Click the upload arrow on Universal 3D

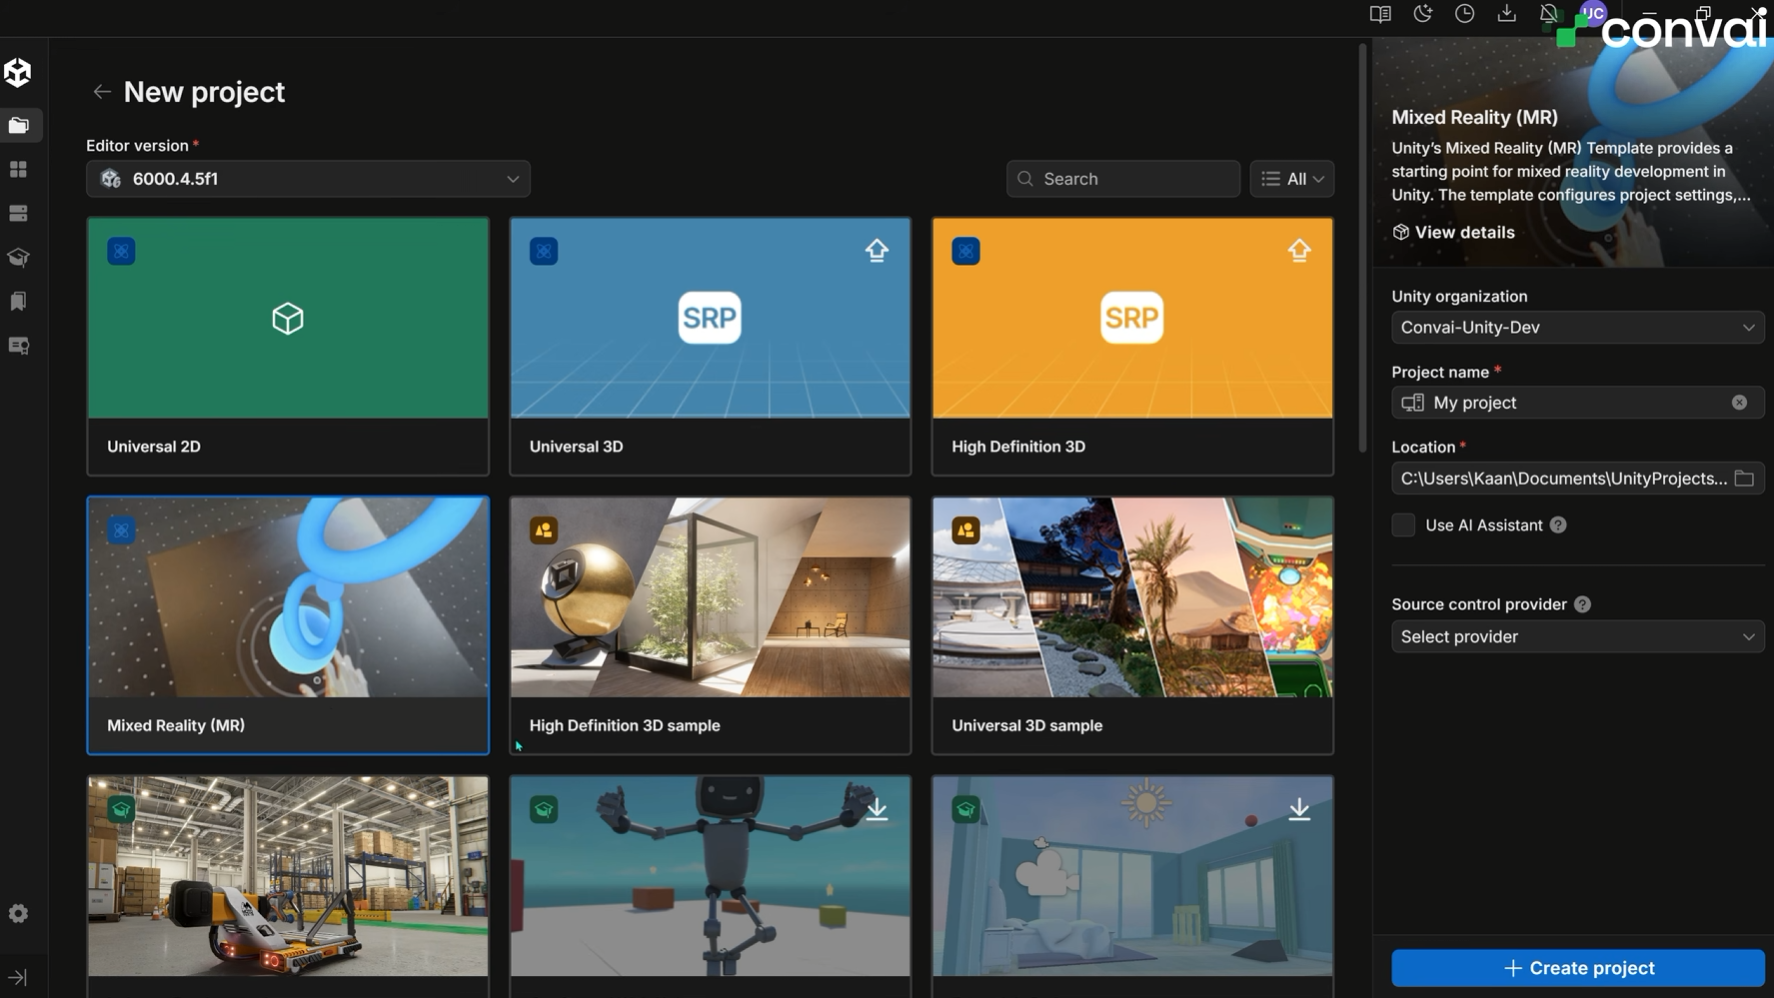coord(877,250)
